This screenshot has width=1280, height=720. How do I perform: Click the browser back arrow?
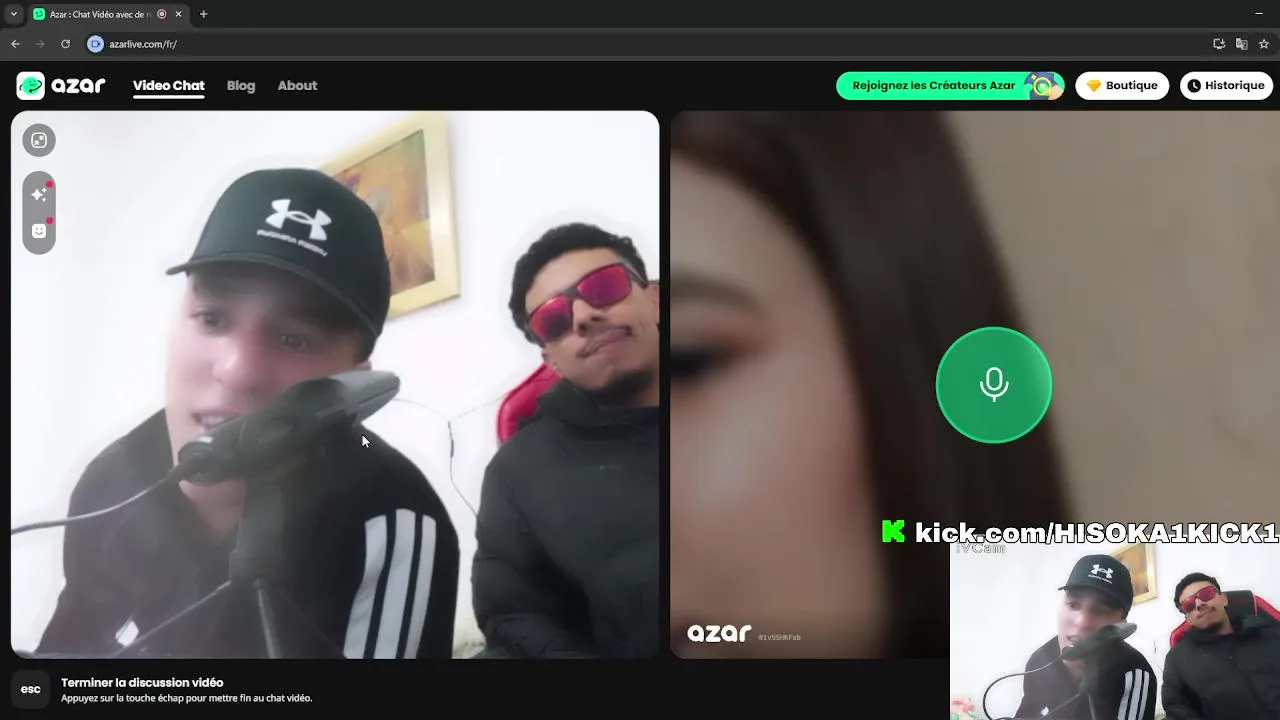pyautogui.click(x=15, y=44)
